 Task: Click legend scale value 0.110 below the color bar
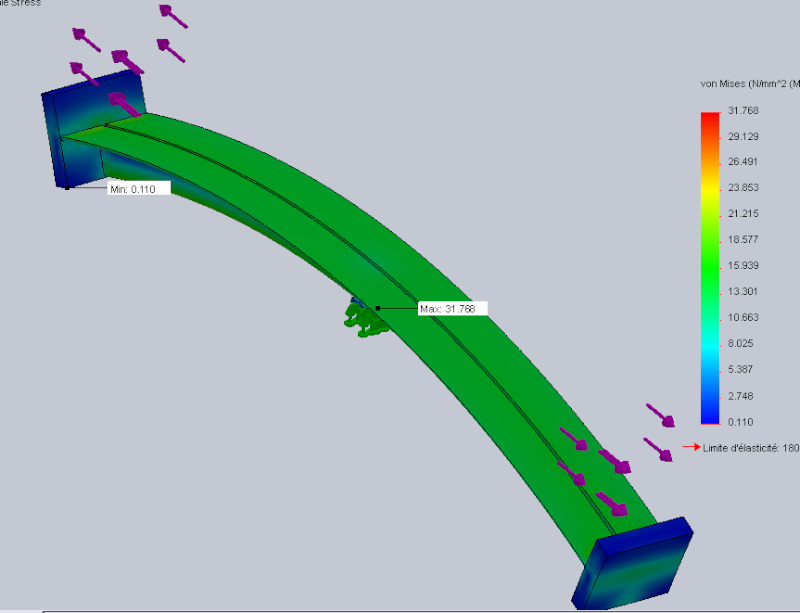tap(740, 423)
